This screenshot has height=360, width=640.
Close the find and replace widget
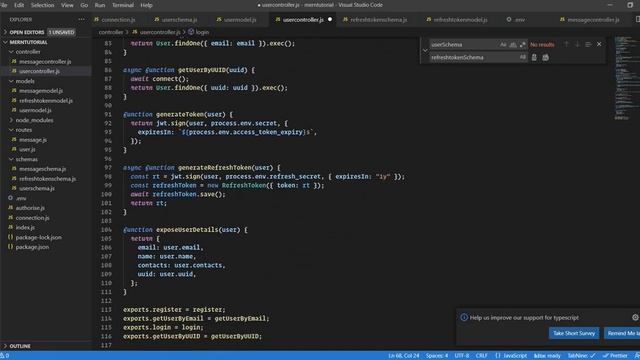(x=599, y=44)
